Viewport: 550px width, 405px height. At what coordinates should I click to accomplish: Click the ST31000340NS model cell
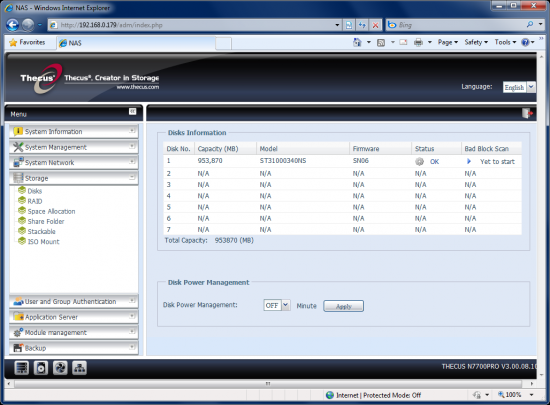click(283, 161)
